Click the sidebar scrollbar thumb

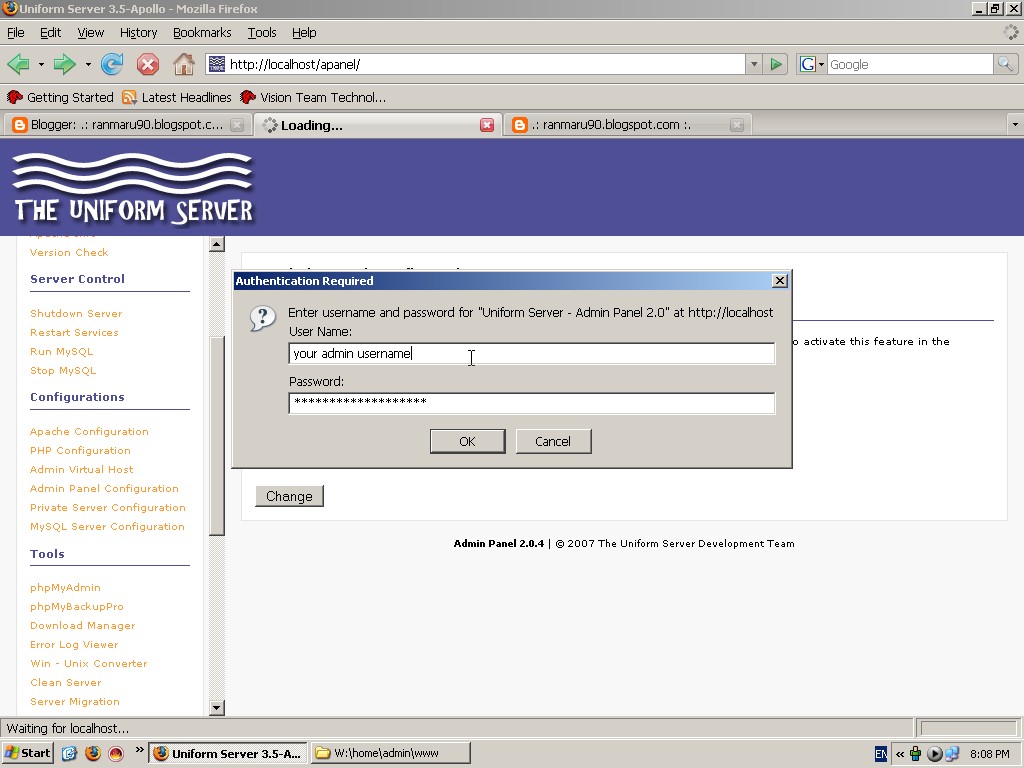click(217, 436)
